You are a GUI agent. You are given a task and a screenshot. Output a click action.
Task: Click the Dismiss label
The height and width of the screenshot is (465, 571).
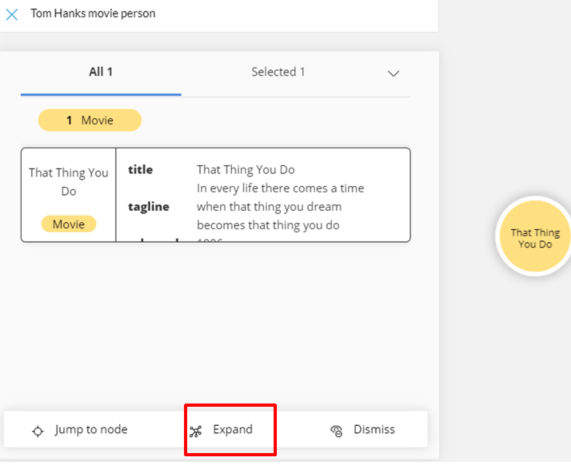coord(374,429)
